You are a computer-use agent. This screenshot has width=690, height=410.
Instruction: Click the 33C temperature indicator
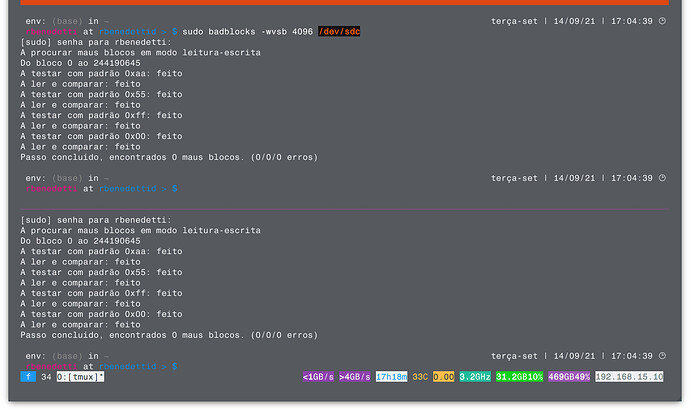[x=419, y=377]
